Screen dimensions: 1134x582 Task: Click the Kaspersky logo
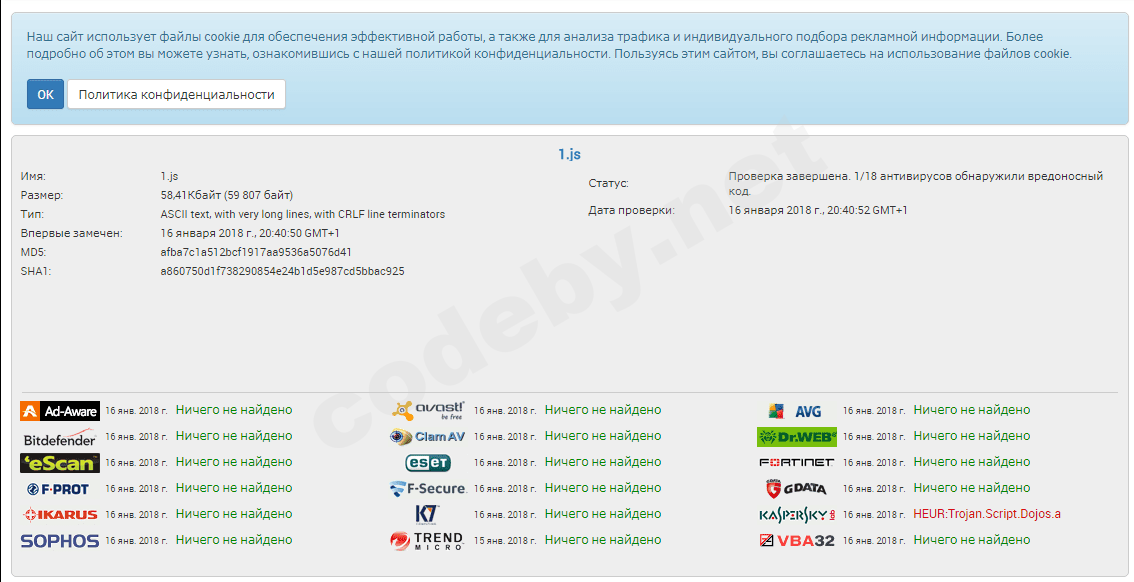(797, 515)
